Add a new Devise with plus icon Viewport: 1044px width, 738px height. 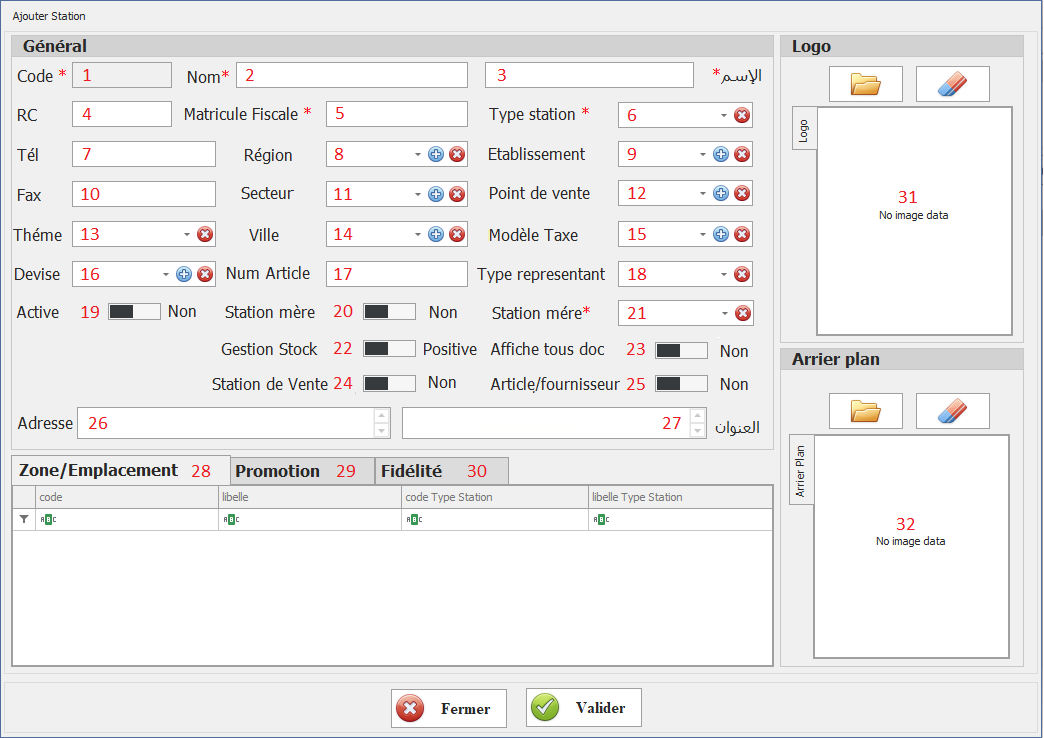coord(184,274)
